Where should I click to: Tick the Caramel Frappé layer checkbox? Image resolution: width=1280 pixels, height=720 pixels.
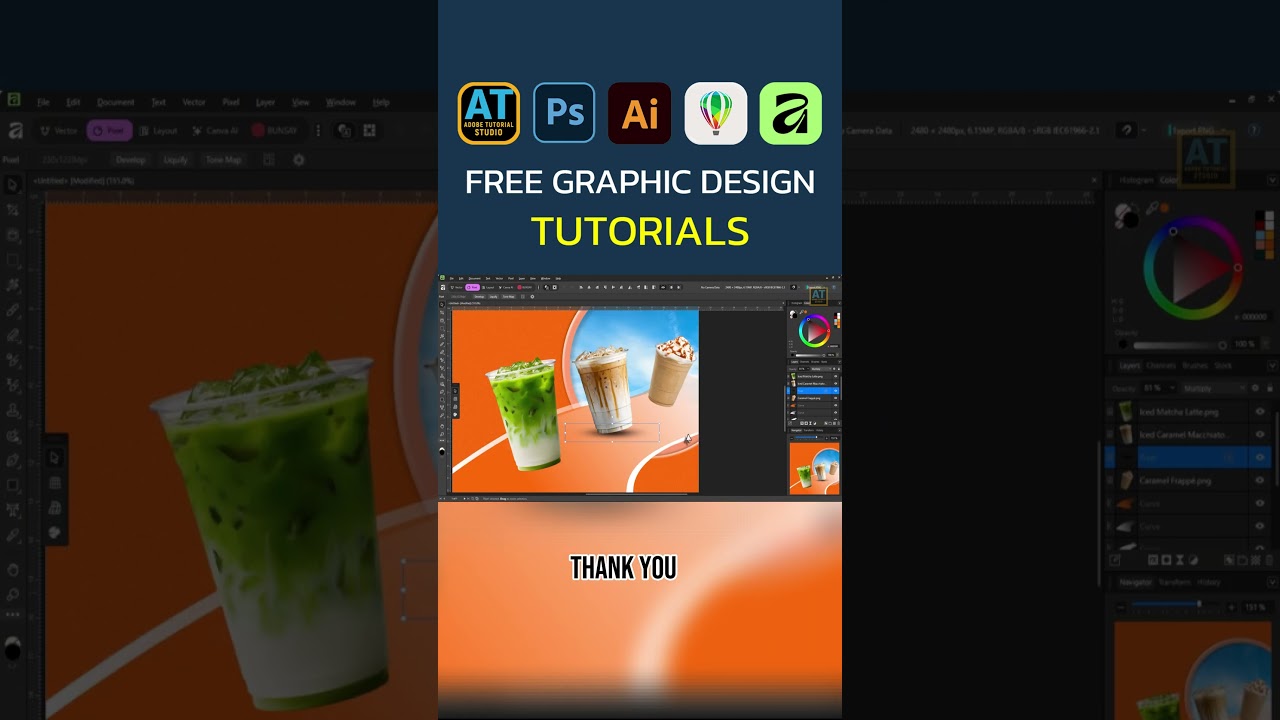coord(1110,480)
